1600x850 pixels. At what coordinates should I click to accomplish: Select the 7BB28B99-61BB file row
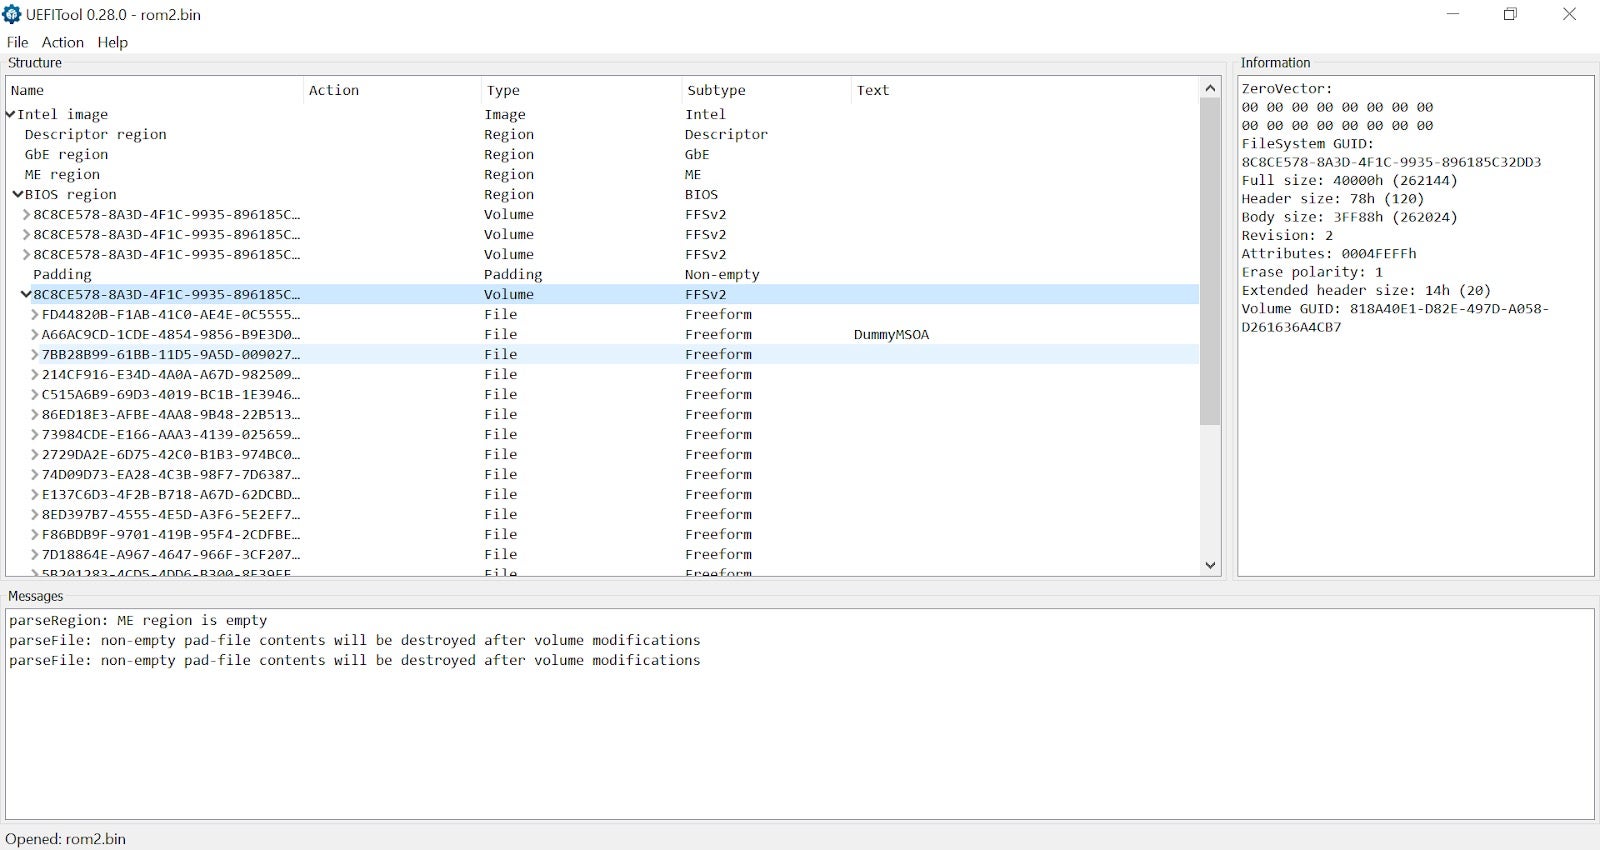170,355
